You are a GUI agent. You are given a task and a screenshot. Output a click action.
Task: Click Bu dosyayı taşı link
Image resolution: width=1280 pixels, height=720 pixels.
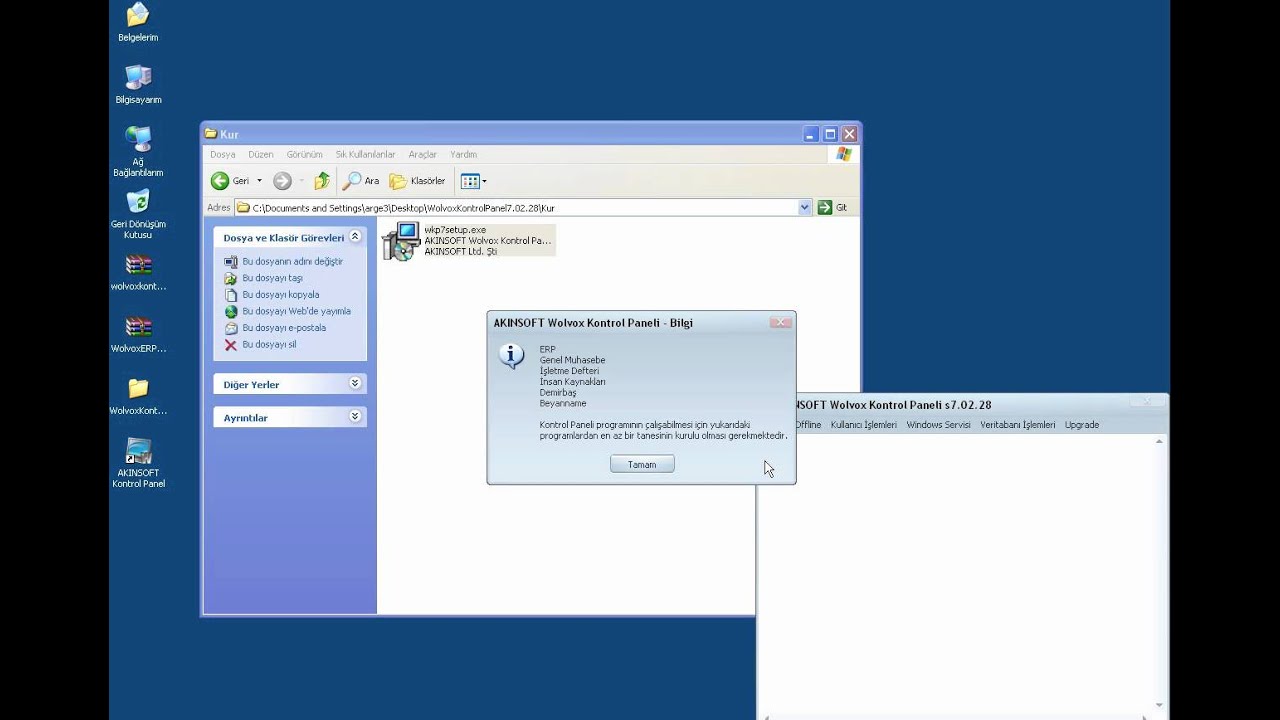[x=272, y=278]
